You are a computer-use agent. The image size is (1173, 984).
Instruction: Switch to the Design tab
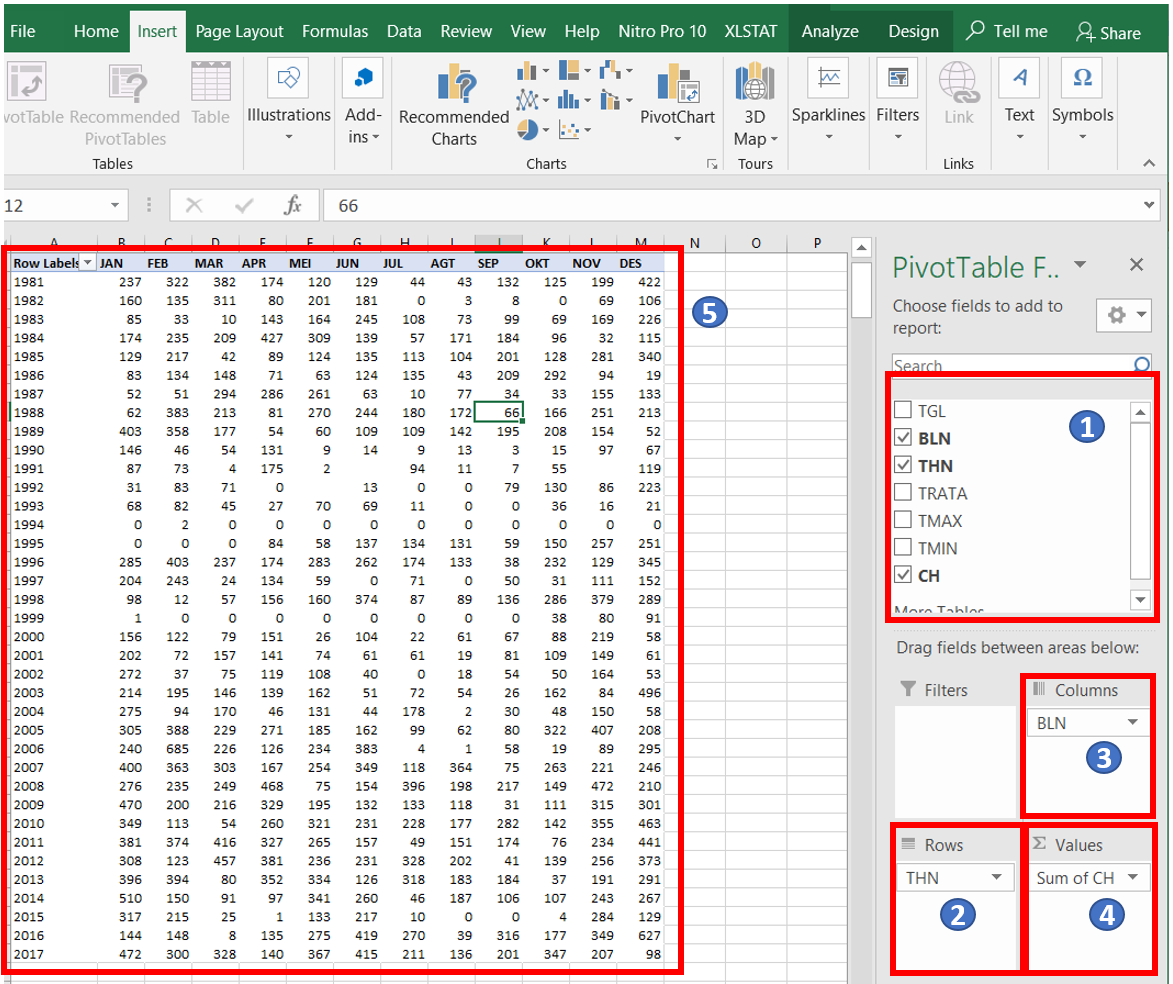point(913,31)
